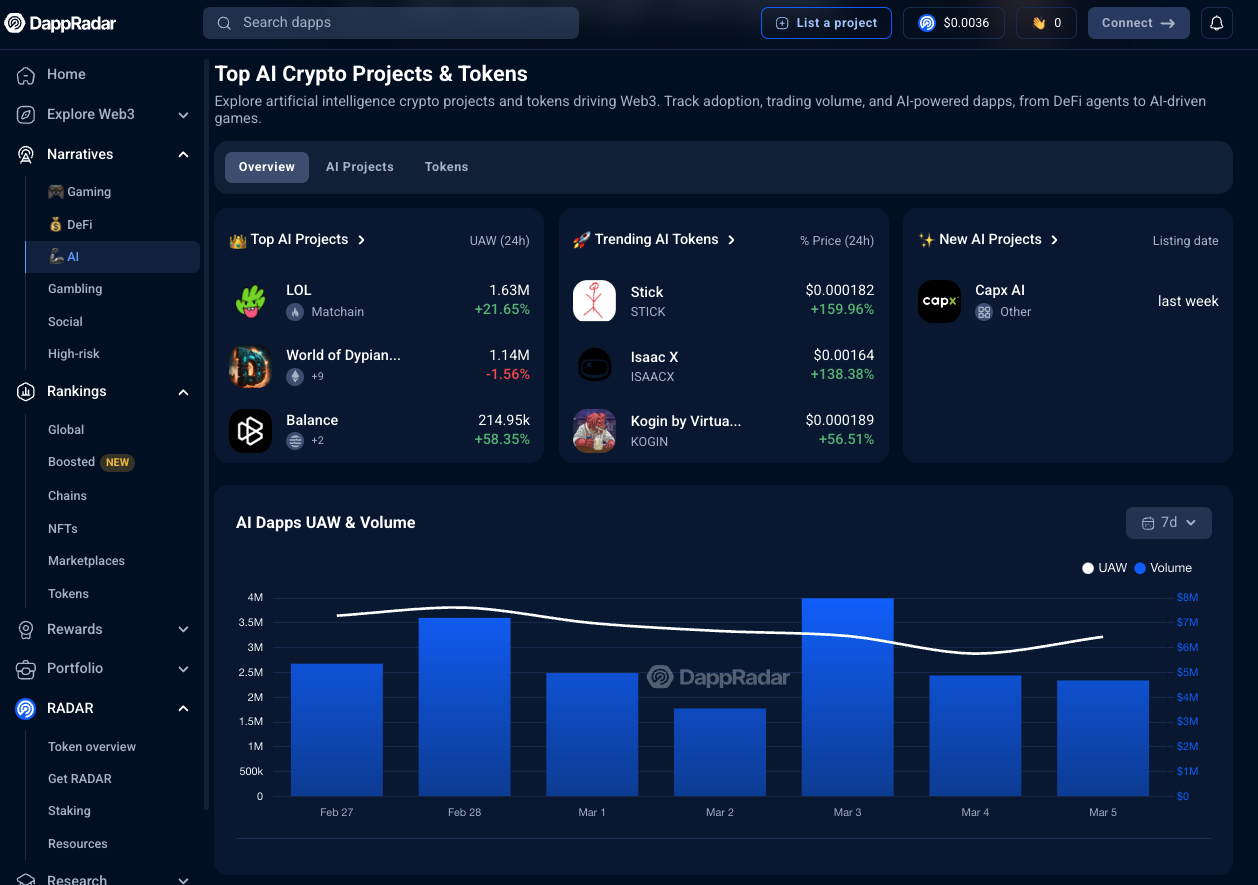The width and height of the screenshot is (1258, 885).
Task: Click the Isaac X token logo
Action: pyautogui.click(x=594, y=366)
